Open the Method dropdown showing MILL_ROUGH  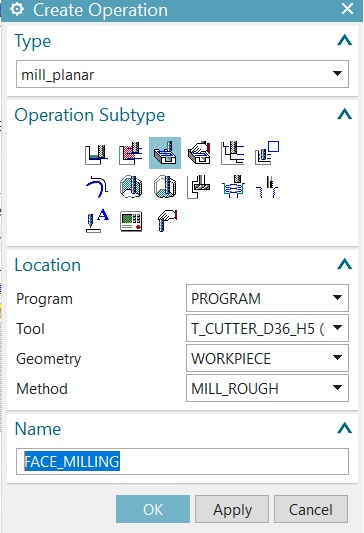[x=267, y=388]
